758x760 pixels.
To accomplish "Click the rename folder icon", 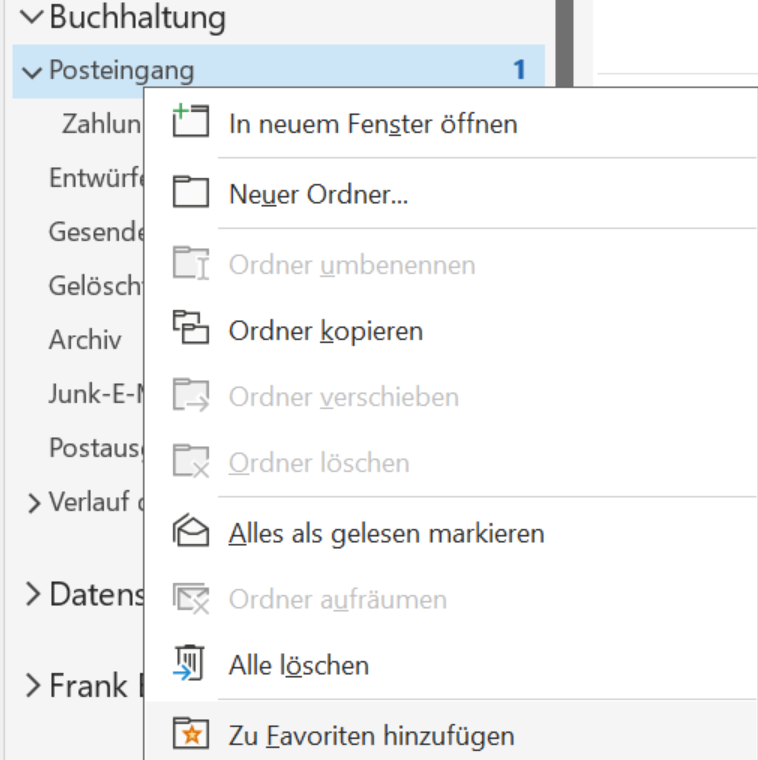I will click(189, 265).
